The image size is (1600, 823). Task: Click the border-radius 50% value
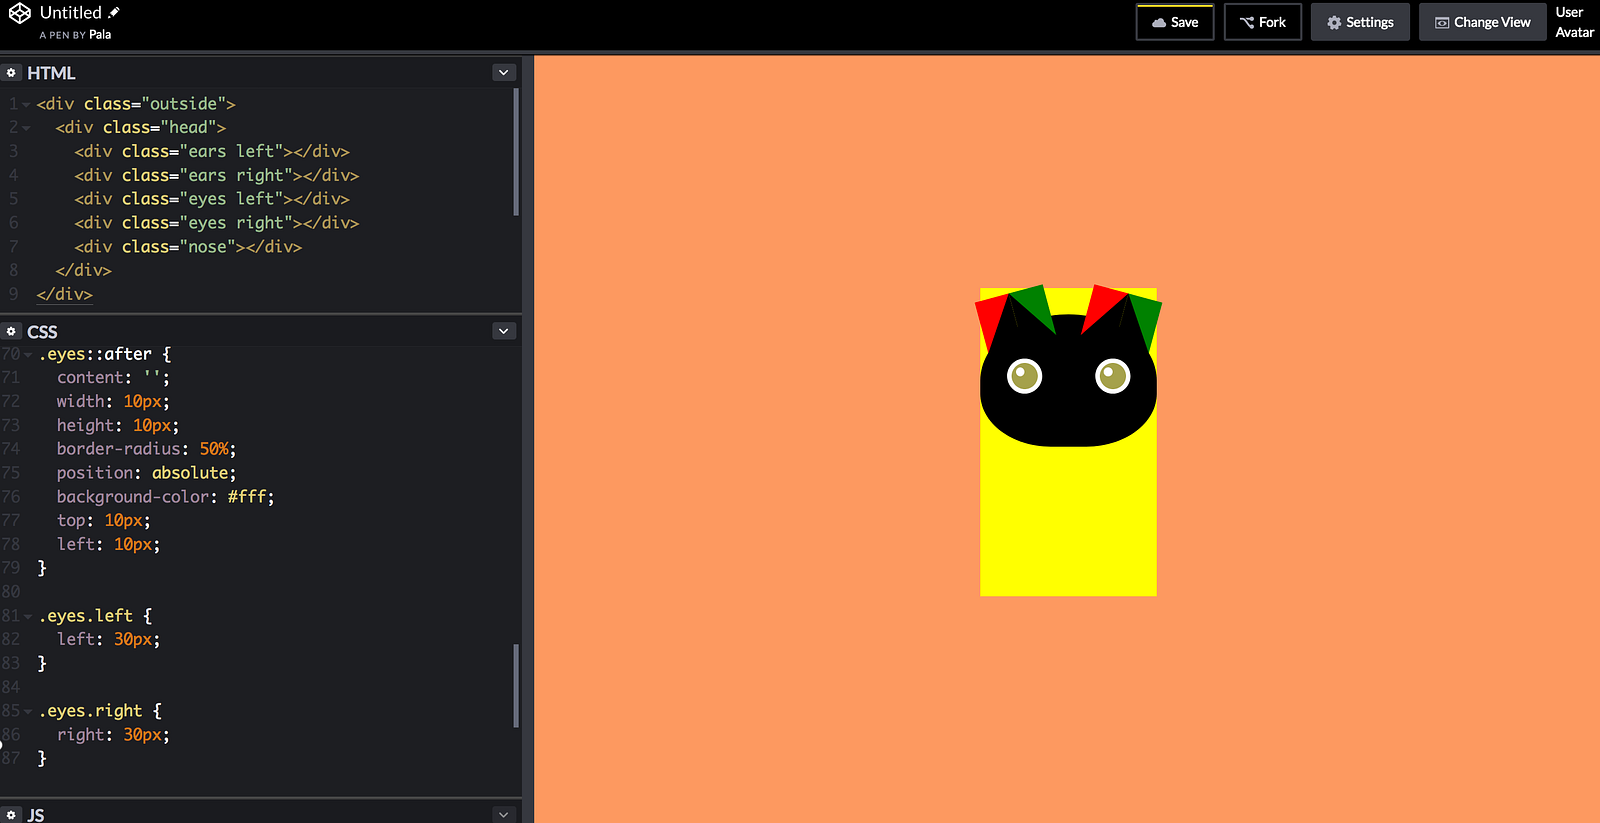pyautogui.click(x=214, y=449)
